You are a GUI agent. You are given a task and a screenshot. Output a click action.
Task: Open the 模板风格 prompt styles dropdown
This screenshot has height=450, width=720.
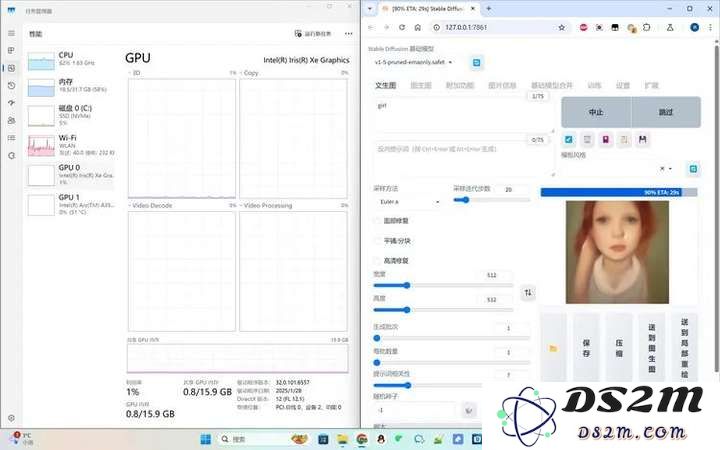620,169
